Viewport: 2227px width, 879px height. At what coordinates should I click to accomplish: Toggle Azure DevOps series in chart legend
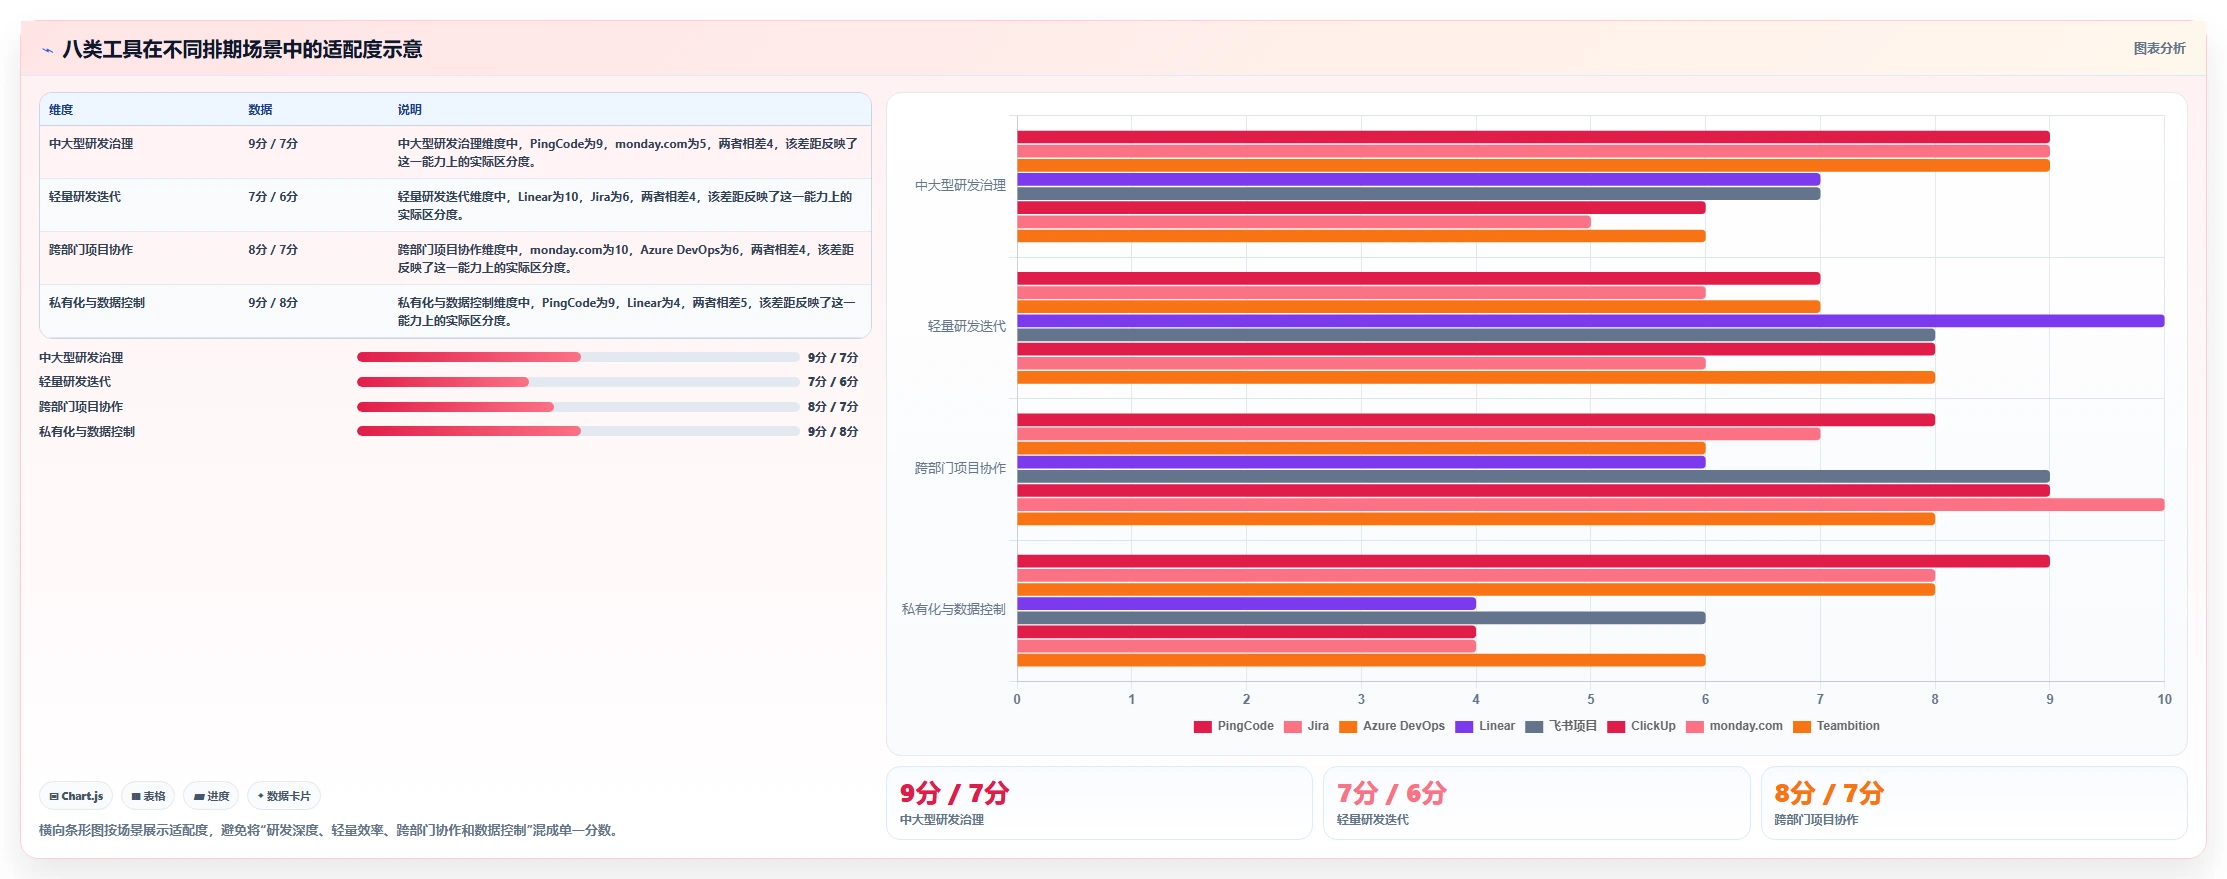tap(1392, 727)
